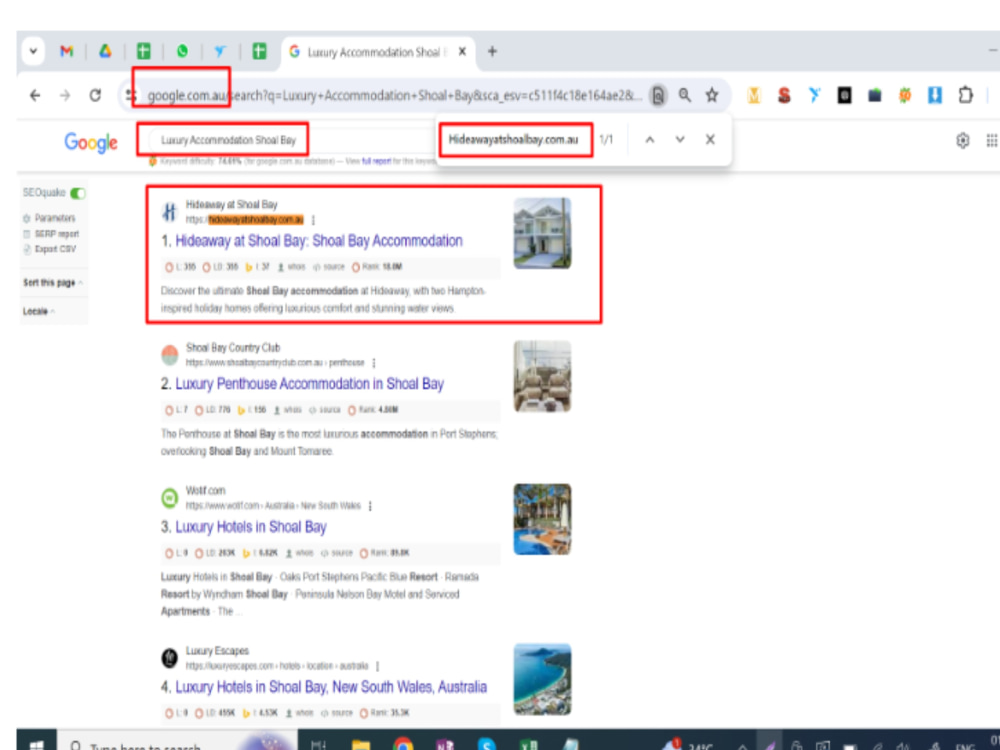The width and height of the screenshot is (1000, 750).
Task: Open Google quick settings gear
Action: click(x=963, y=140)
